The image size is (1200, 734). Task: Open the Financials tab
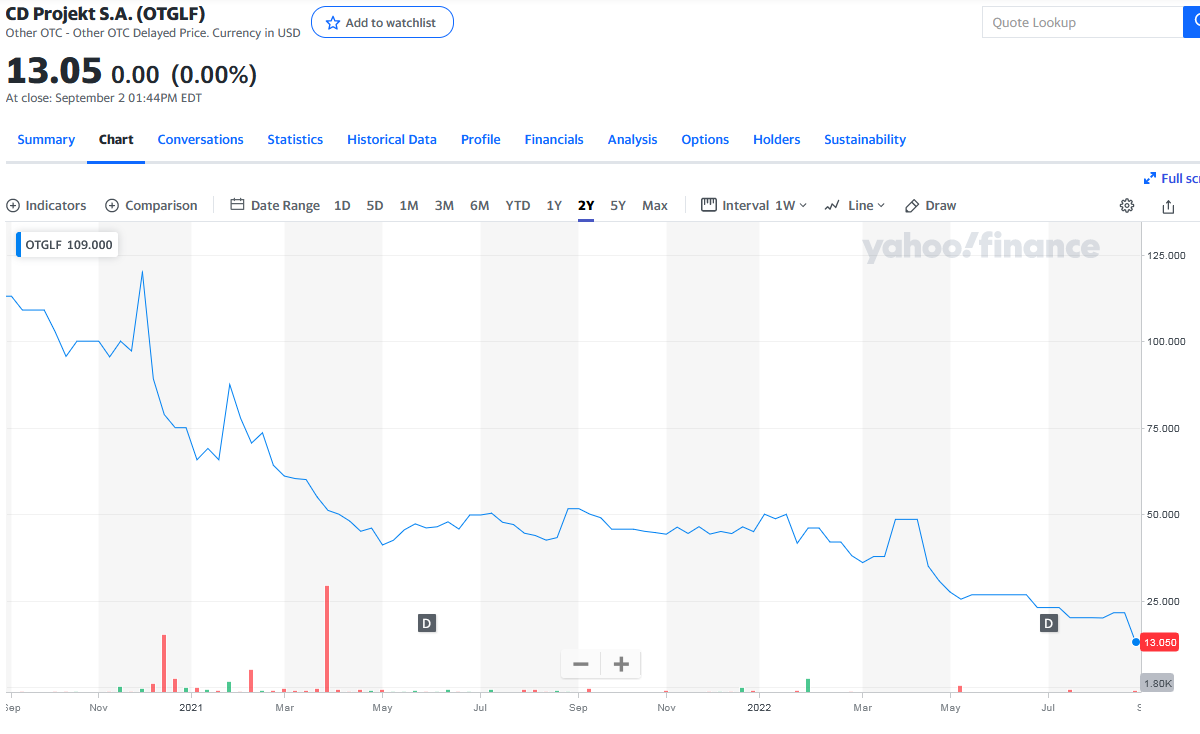tap(554, 140)
